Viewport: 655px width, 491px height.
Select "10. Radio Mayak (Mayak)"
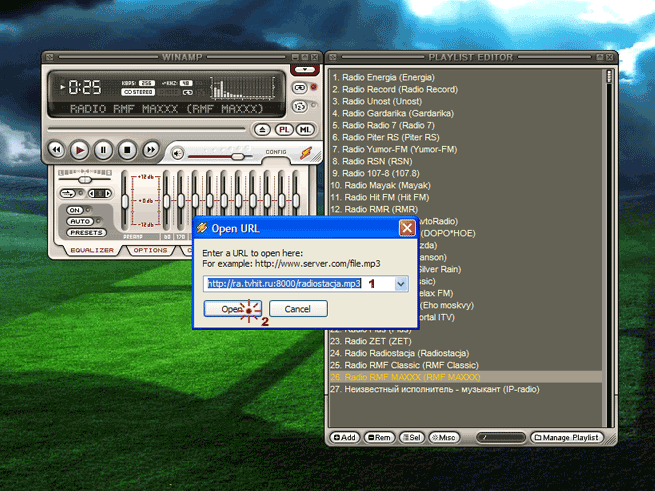tap(466, 185)
